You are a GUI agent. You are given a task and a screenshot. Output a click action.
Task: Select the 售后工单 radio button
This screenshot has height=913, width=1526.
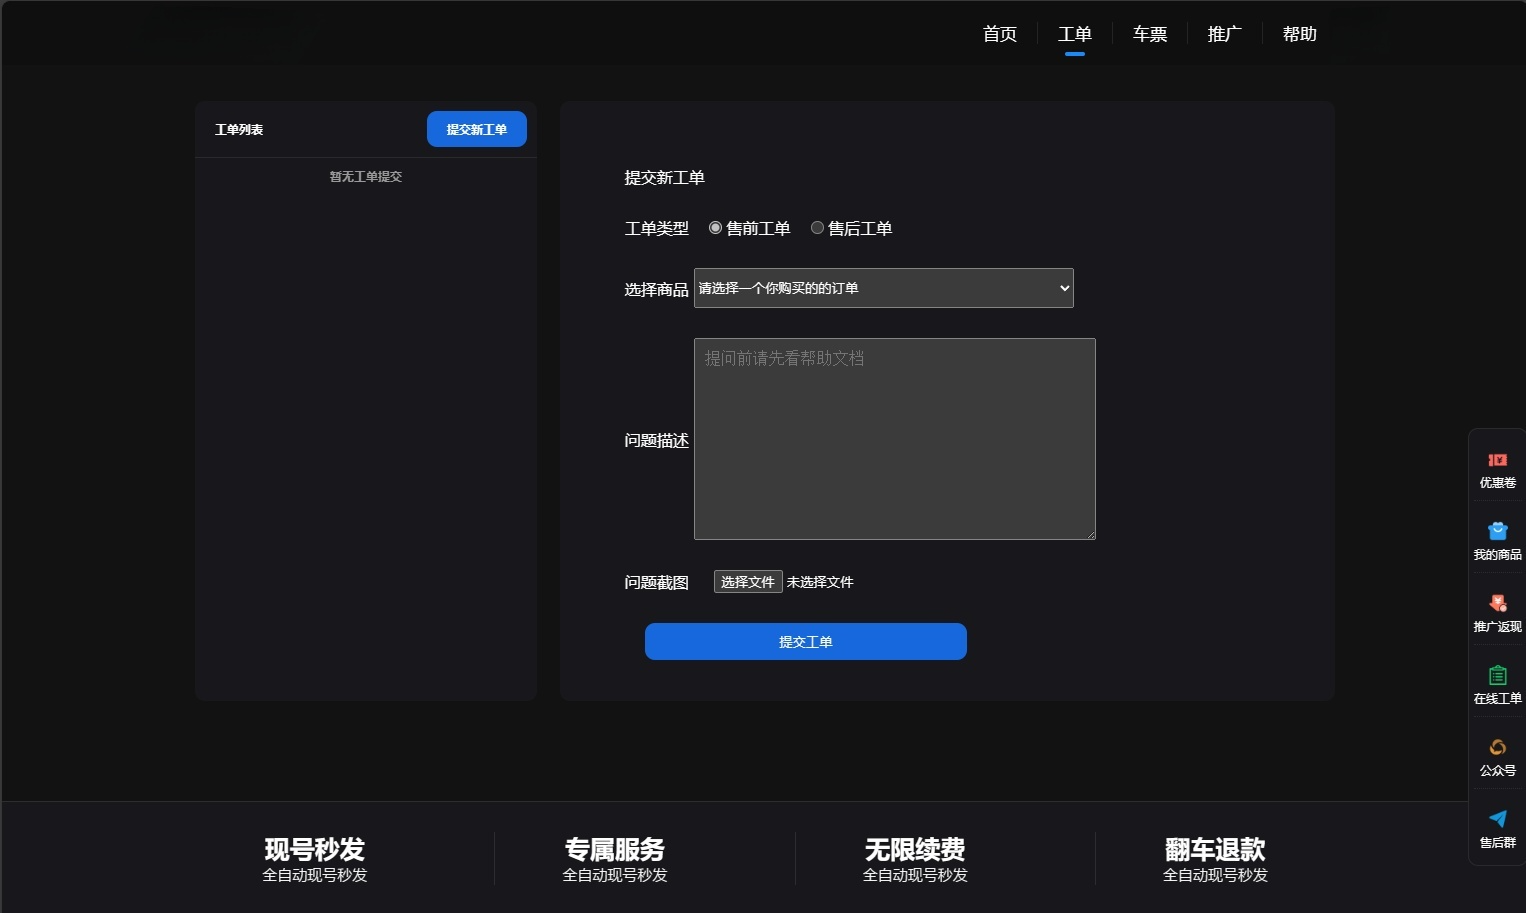(817, 227)
